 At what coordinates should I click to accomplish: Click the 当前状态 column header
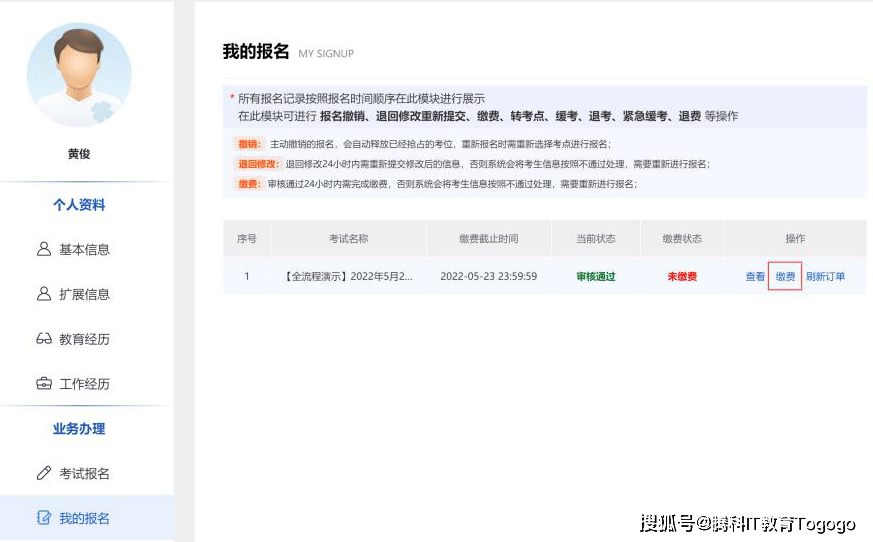pyautogui.click(x=596, y=238)
